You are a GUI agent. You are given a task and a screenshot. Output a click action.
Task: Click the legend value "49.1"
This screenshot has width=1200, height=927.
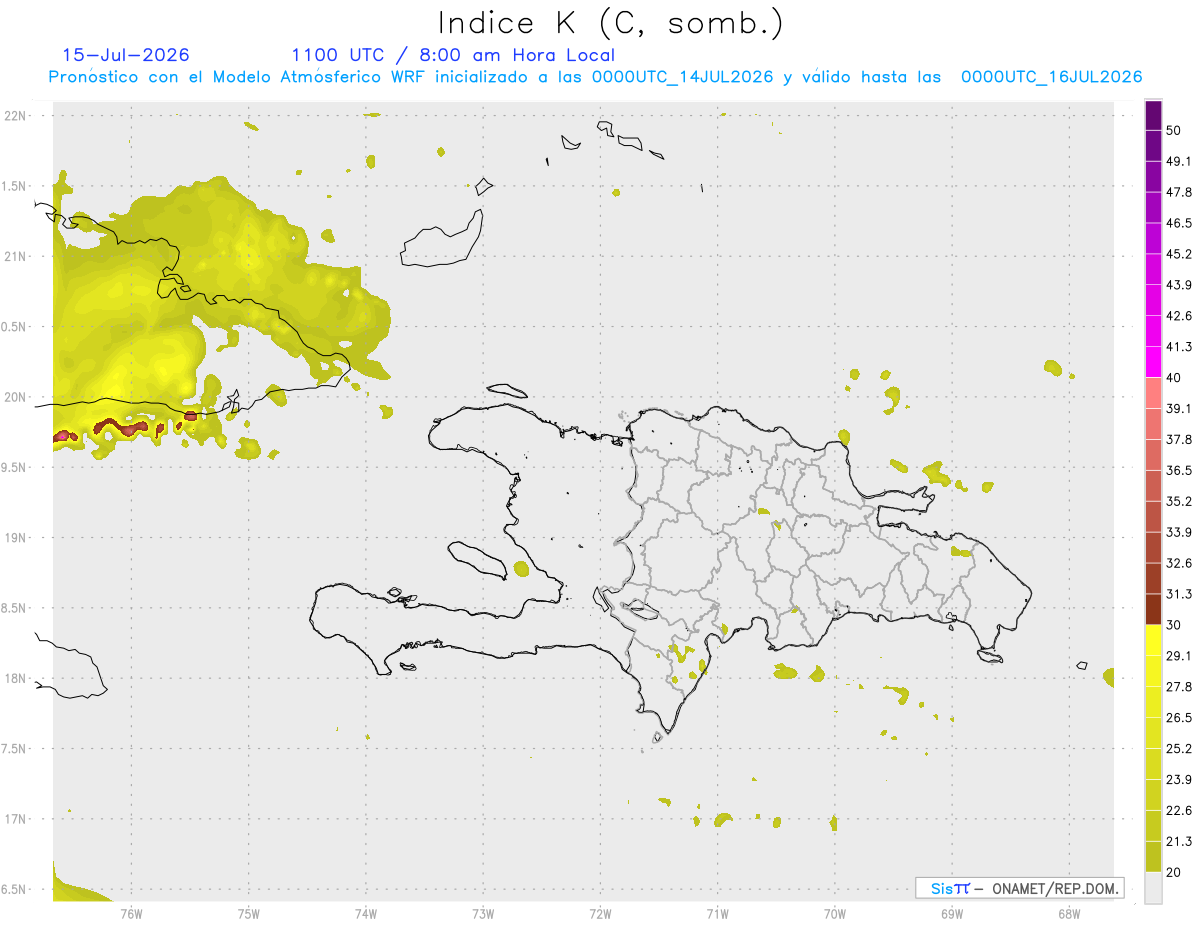pyautogui.click(x=1179, y=161)
